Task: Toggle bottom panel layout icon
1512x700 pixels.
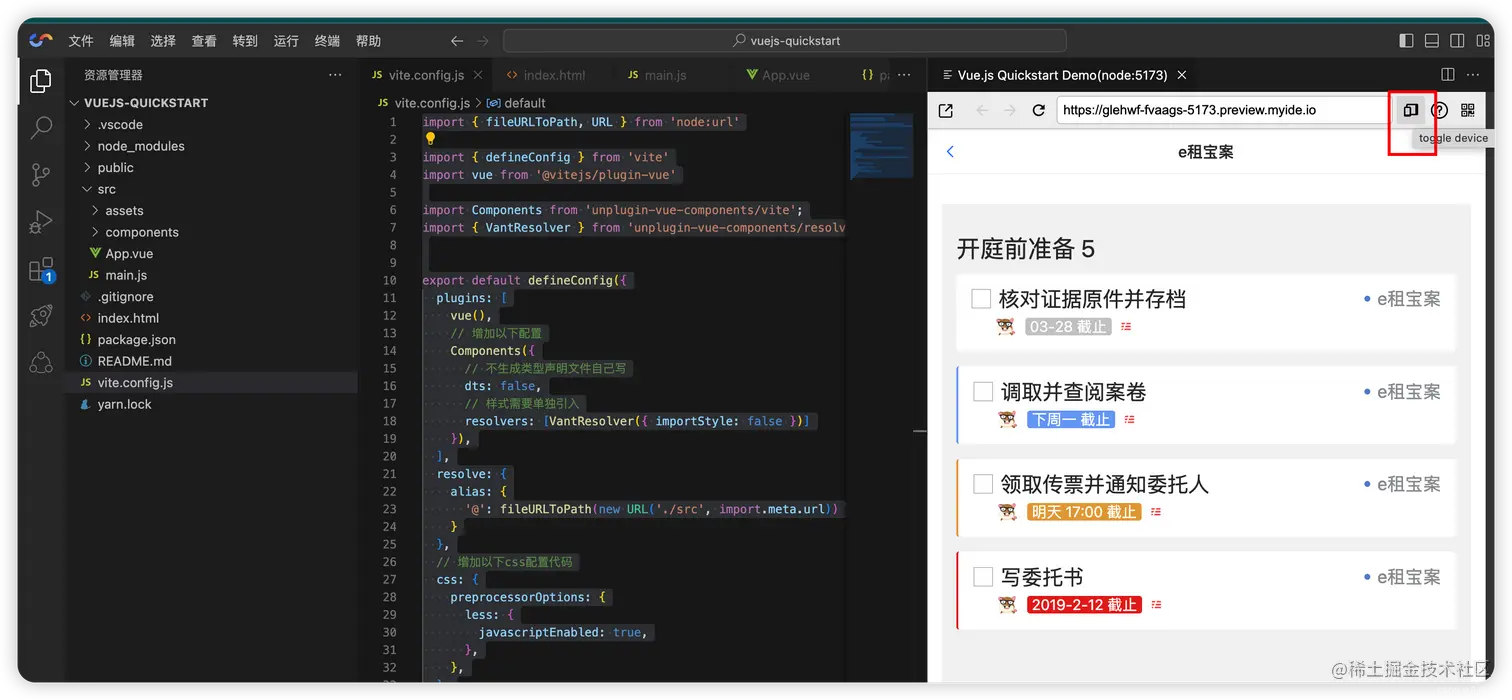Action: [x=1432, y=41]
